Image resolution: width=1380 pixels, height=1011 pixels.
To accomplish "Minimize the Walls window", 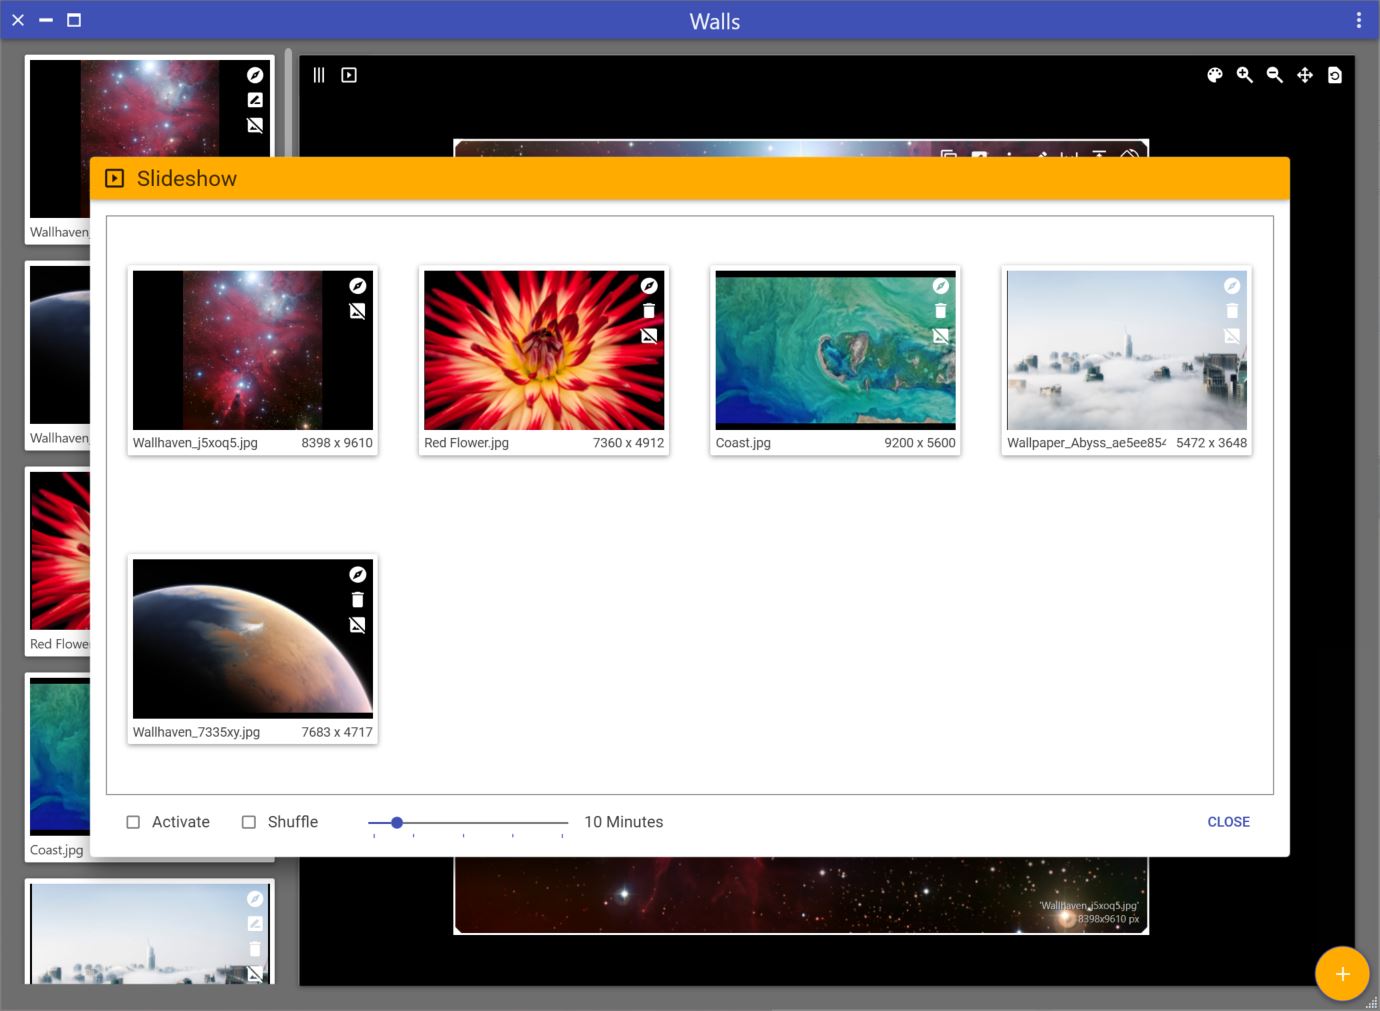I will (46, 20).
